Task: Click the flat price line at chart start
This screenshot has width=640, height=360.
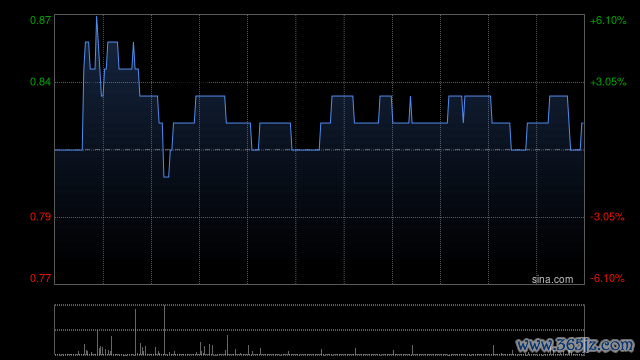Action: coord(69,150)
